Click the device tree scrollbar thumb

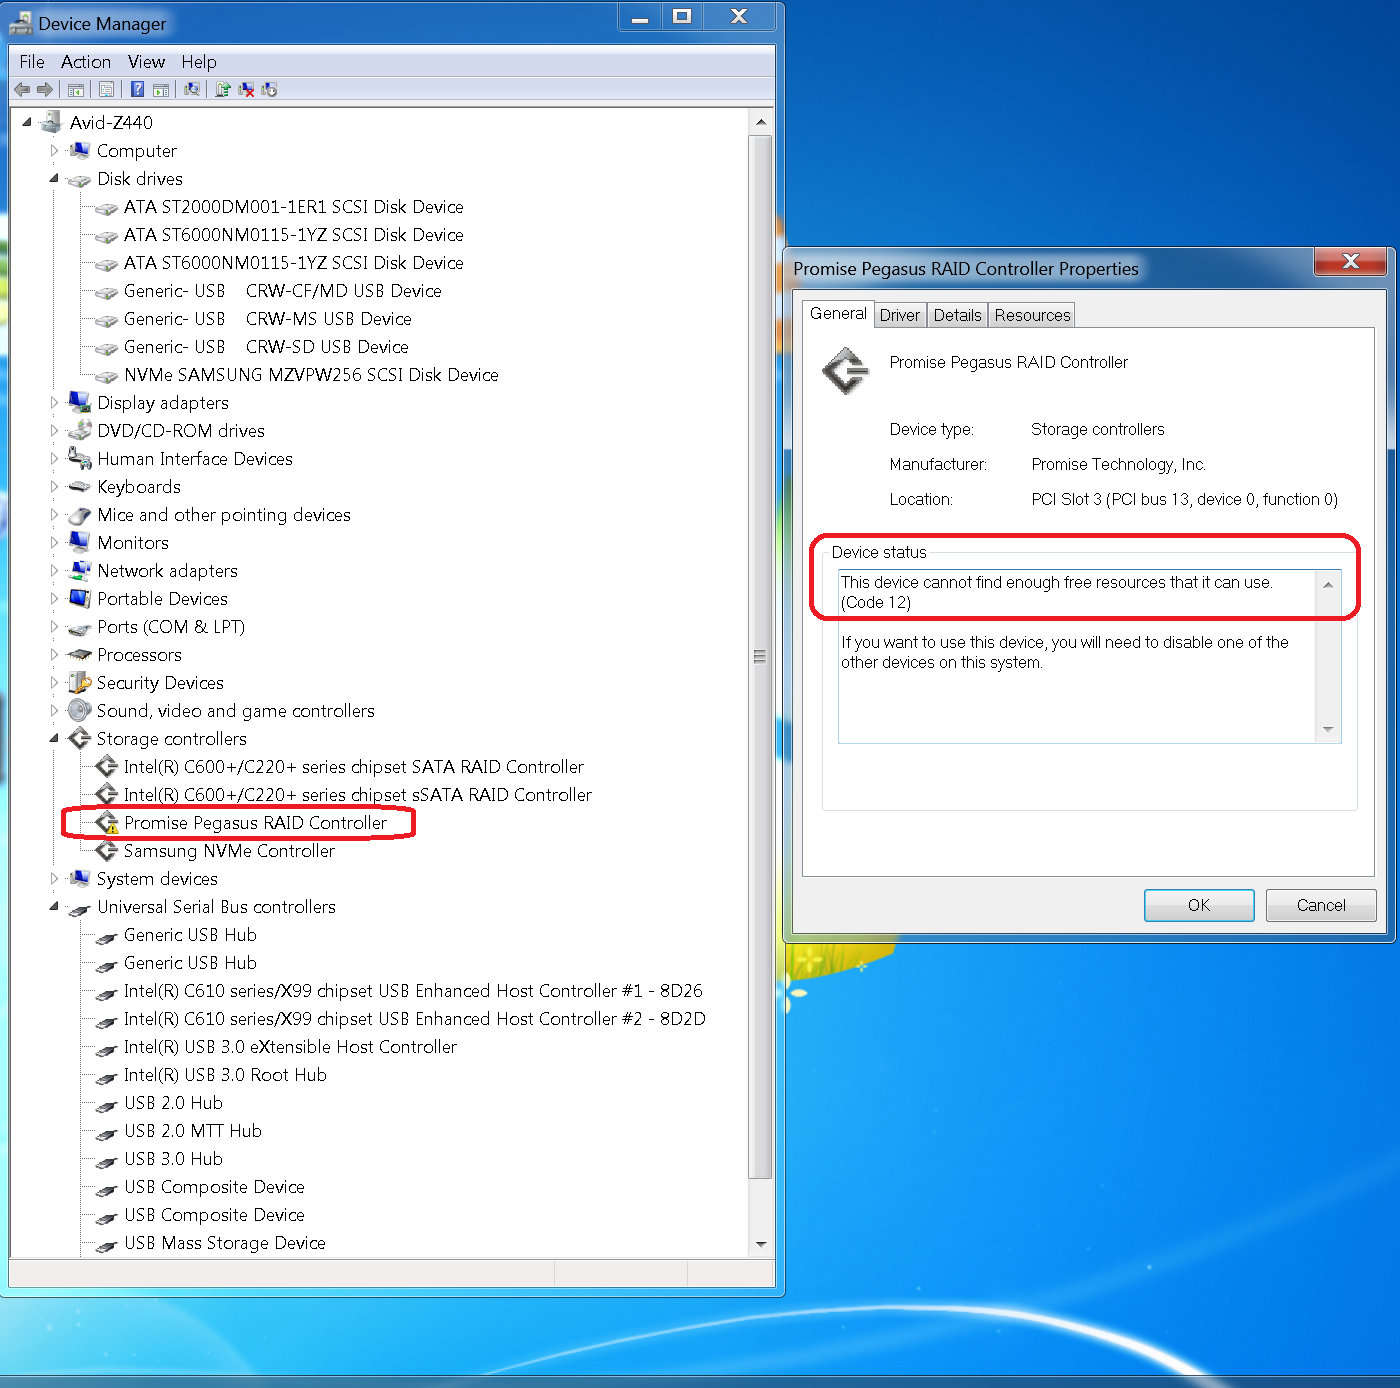click(760, 657)
